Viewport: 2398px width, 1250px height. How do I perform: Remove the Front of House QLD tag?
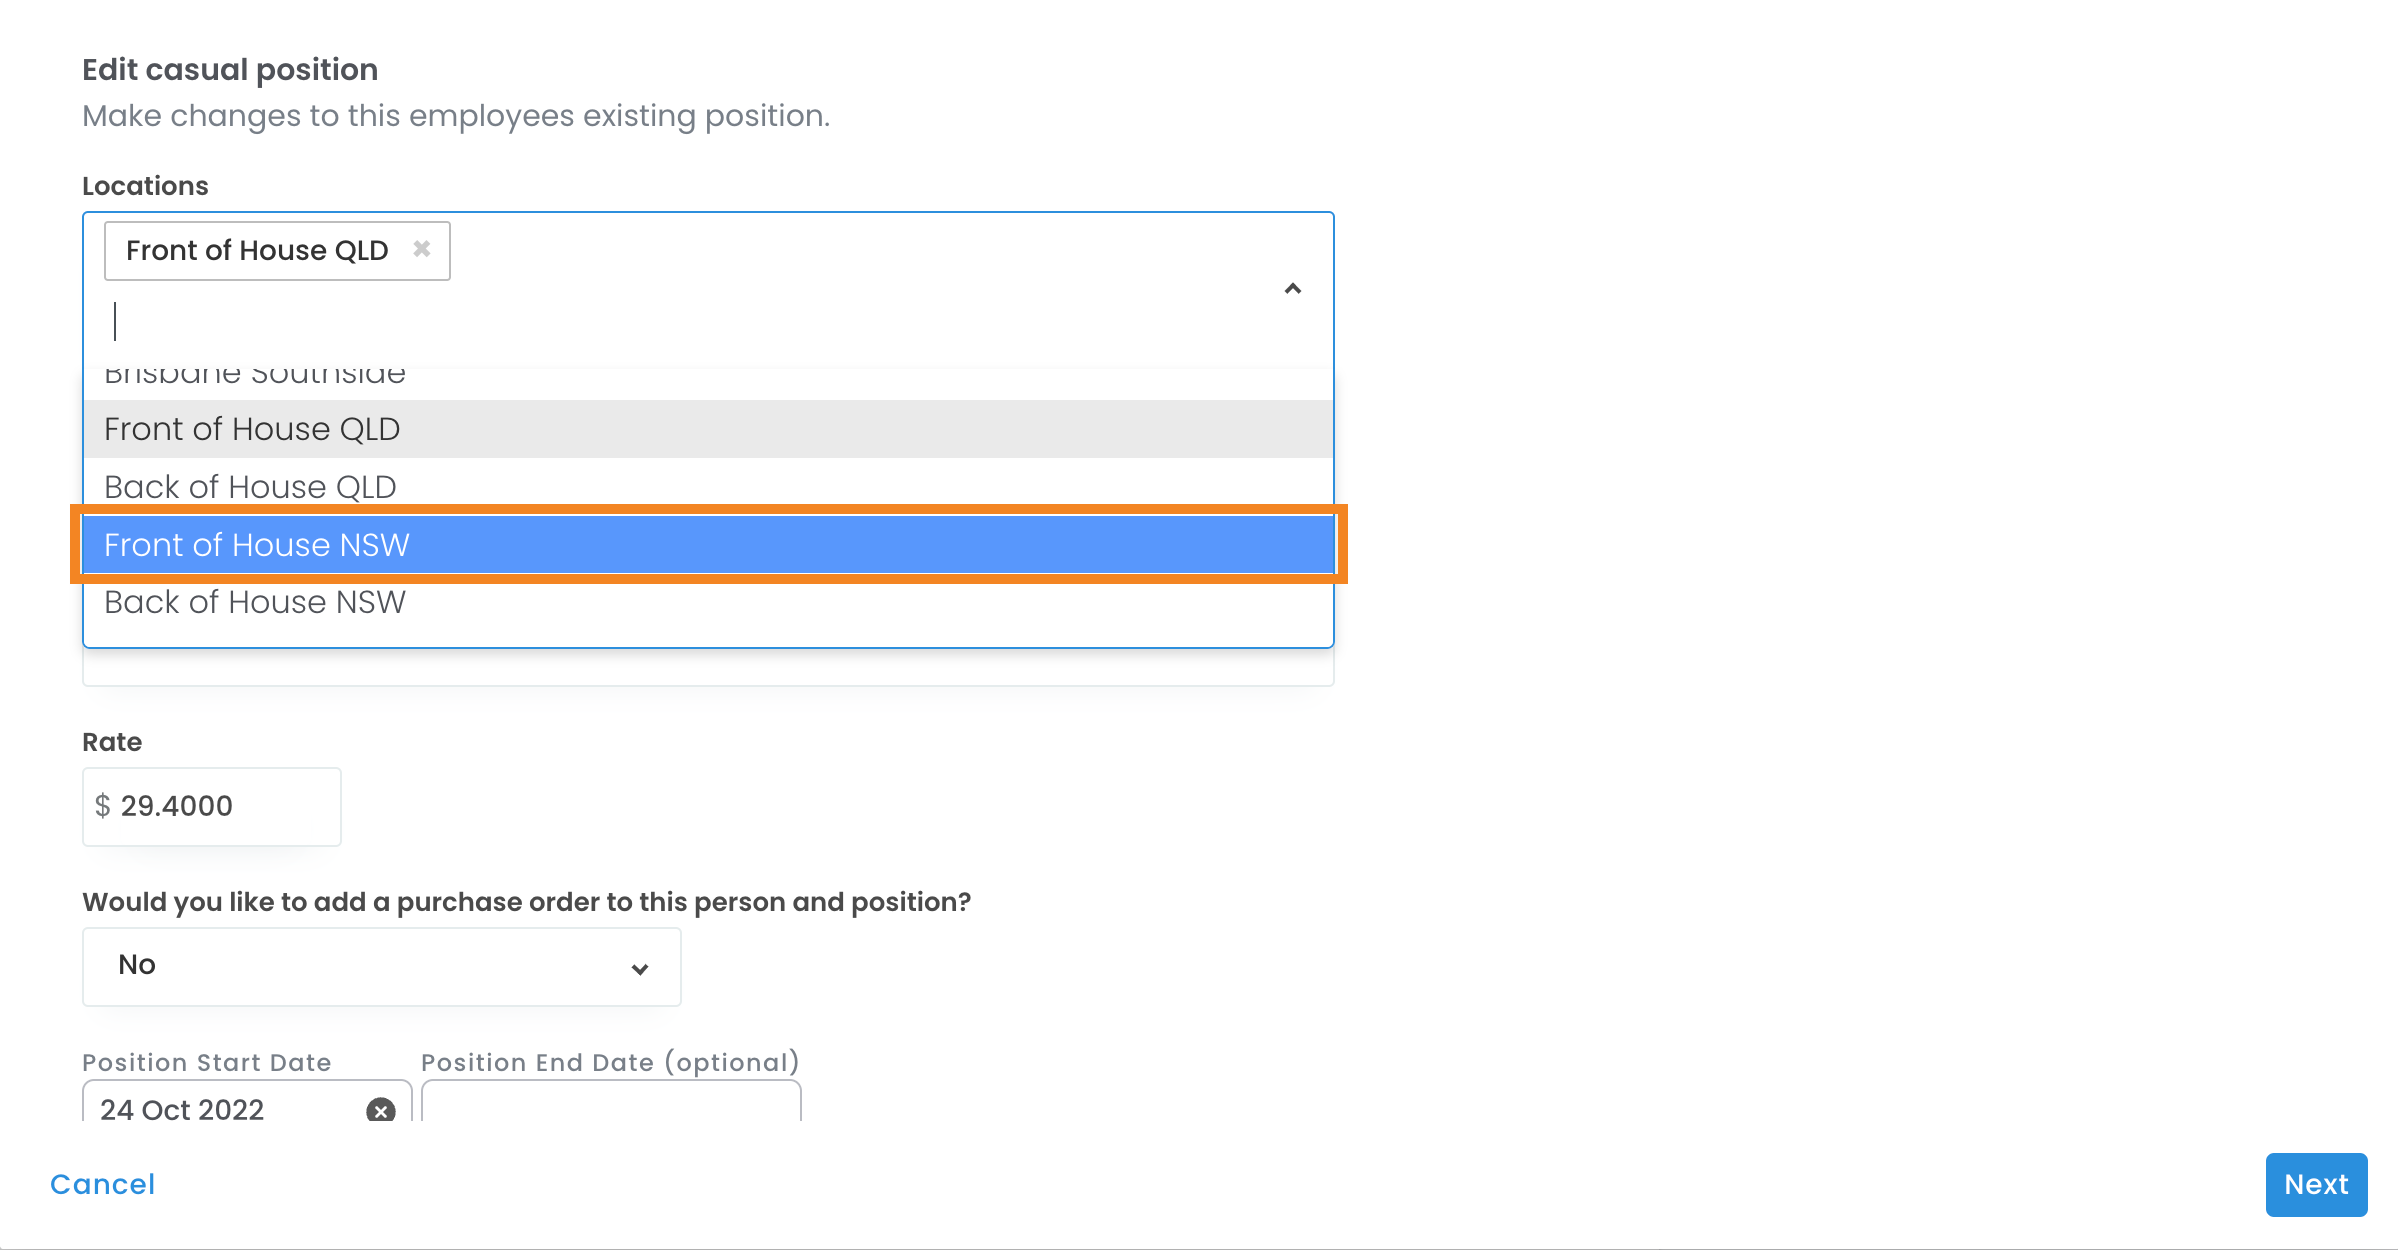point(422,249)
